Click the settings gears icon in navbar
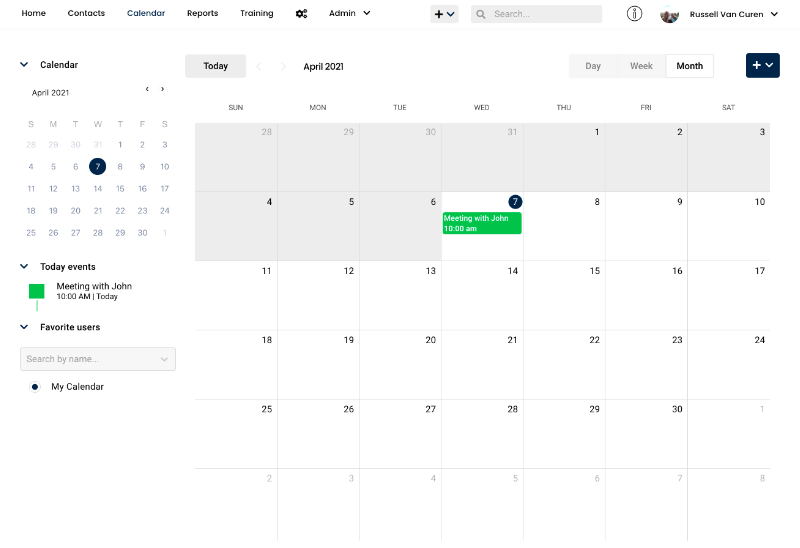 click(x=301, y=14)
